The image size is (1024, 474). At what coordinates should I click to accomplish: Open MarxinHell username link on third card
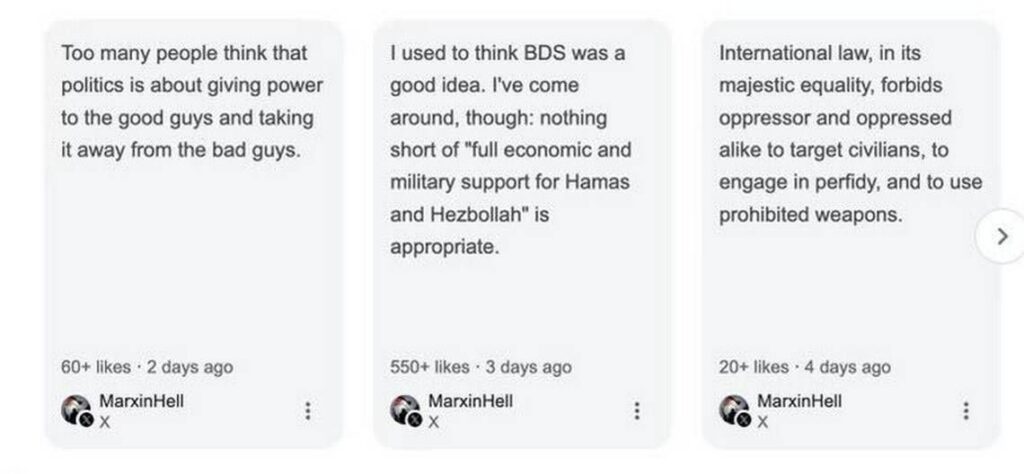point(799,401)
